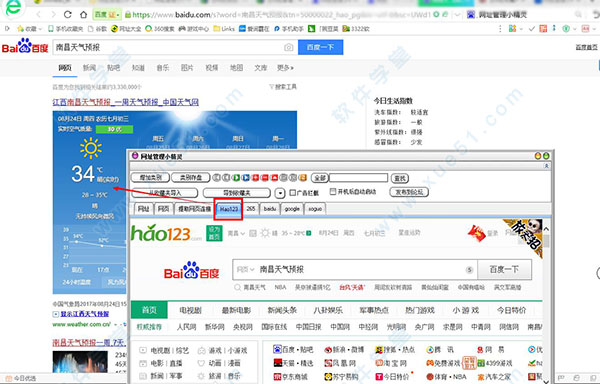Click the browser forward arrow

[x=53, y=15]
